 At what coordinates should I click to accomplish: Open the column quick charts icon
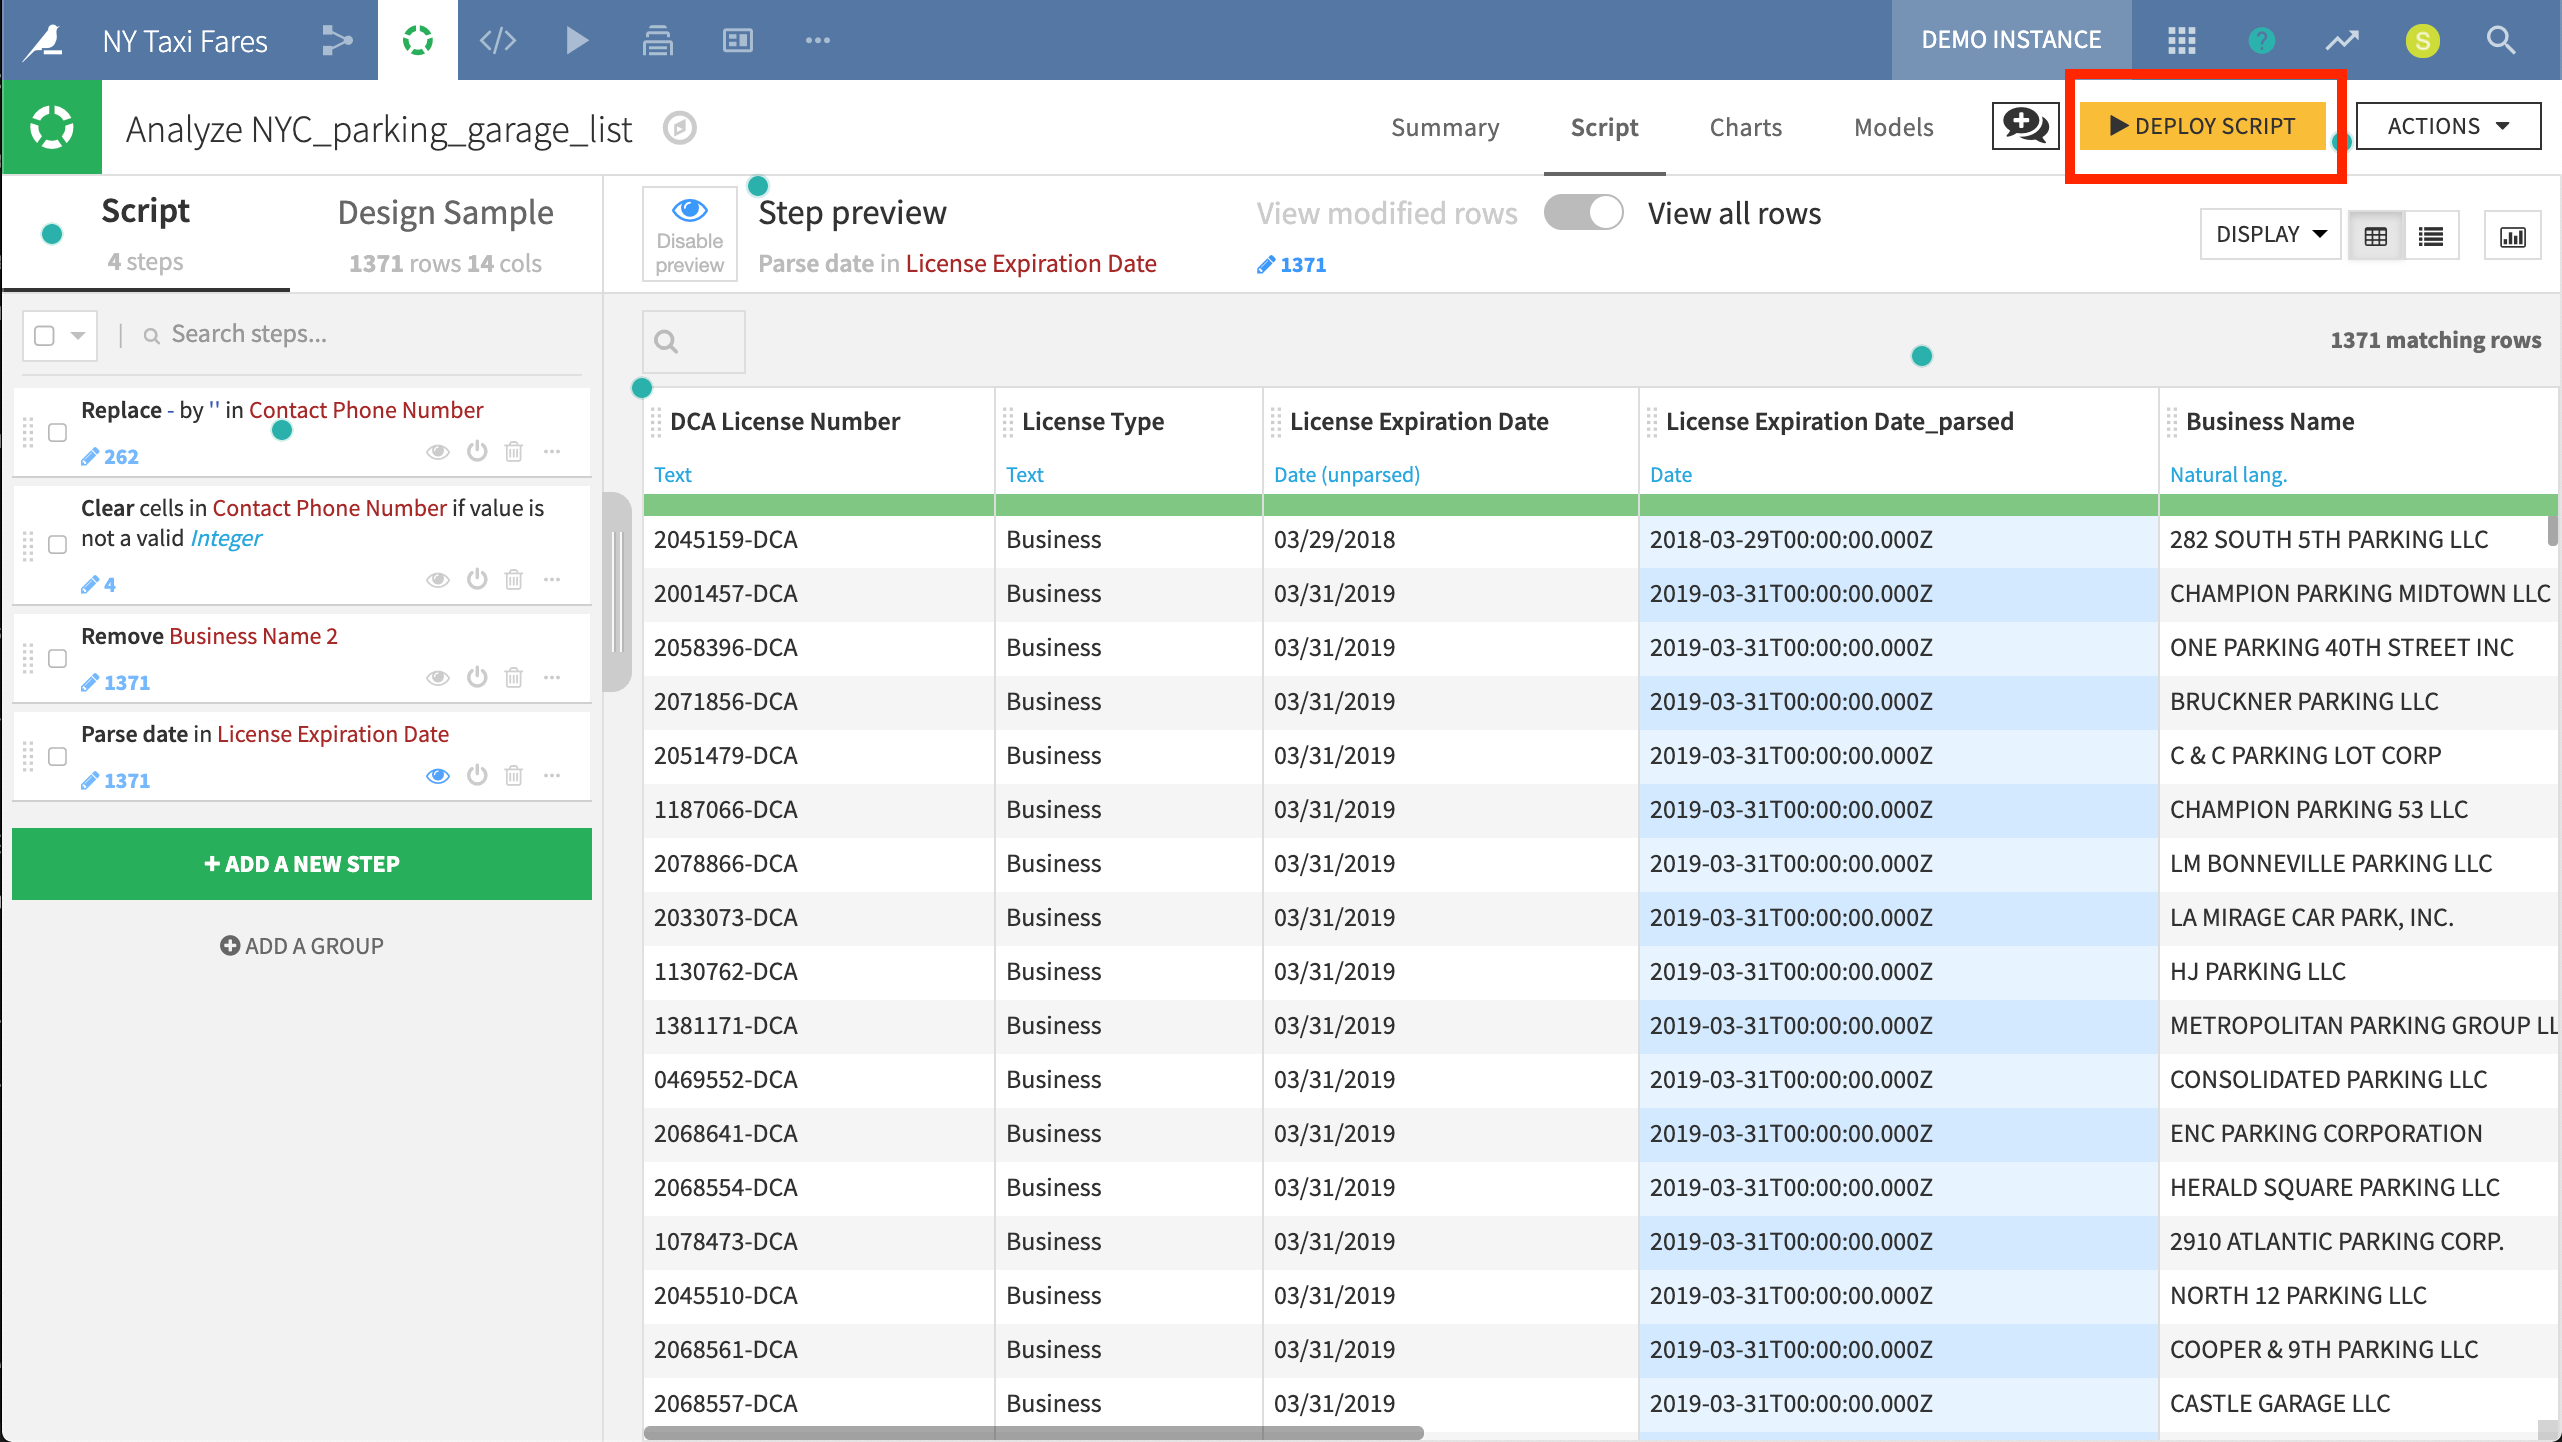(2513, 236)
